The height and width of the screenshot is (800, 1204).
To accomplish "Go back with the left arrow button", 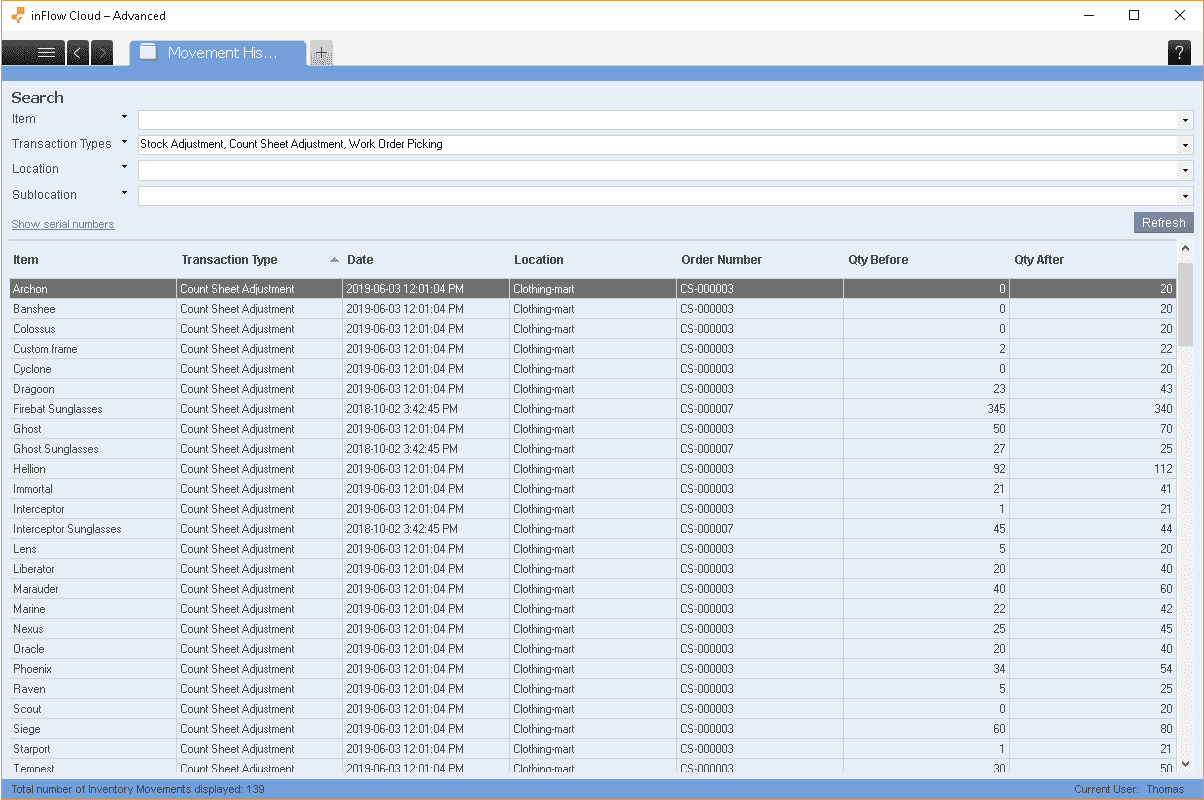I will (x=78, y=53).
